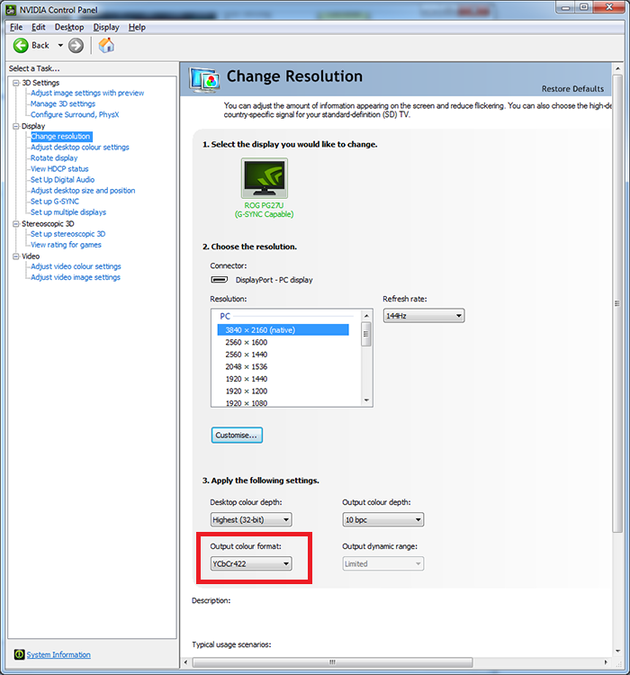Open Adjust video colour settings

[x=76, y=266]
